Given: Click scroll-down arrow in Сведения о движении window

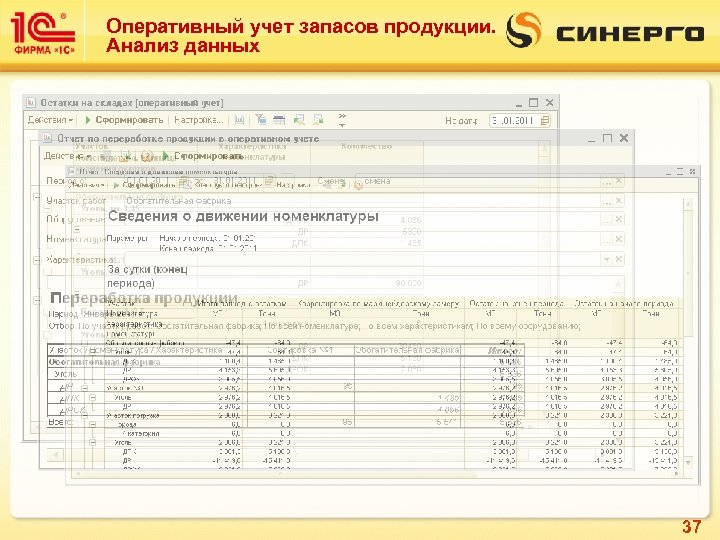Looking at the screenshot, I should coord(688,462).
